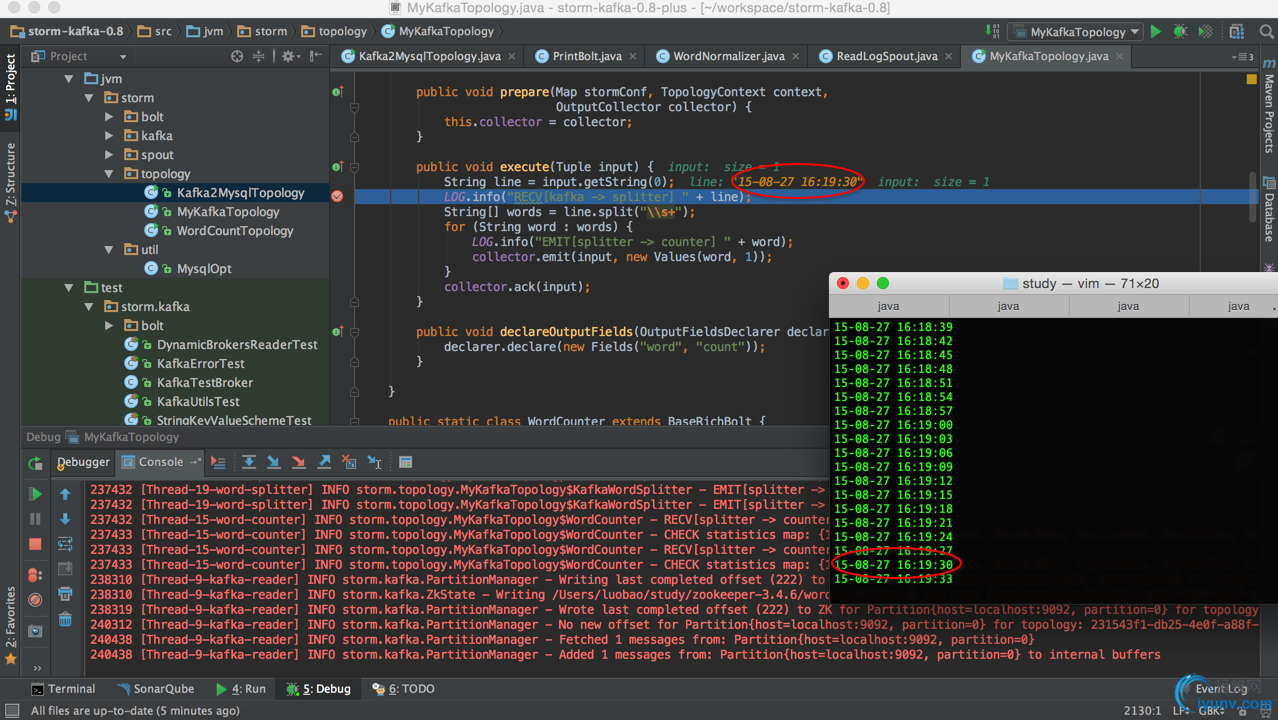Collapse the topology package
The width and height of the screenshot is (1278, 720).
coord(109,174)
